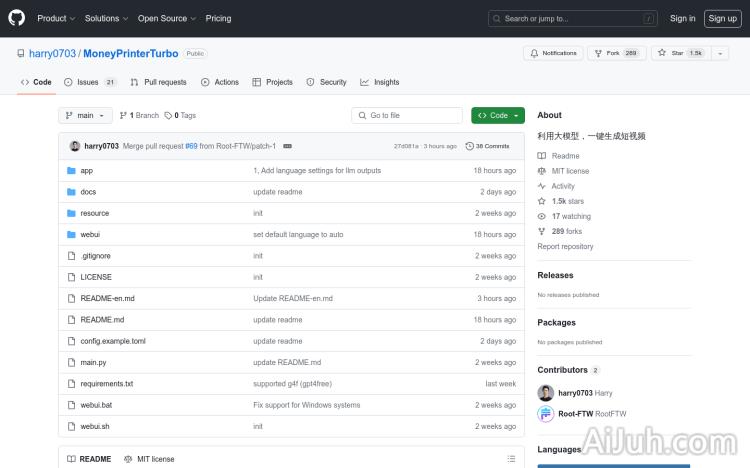This screenshot has height=468, width=750.
Task: Click the GitHub logo icon
Action: 17,18
